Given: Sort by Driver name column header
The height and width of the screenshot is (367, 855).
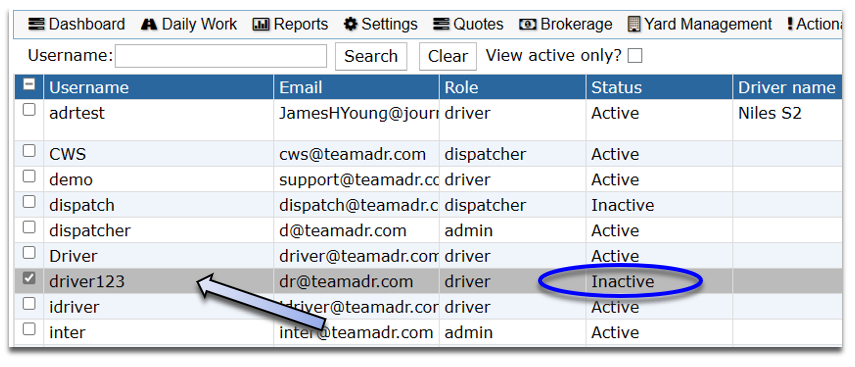Looking at the screenshot, I should click(787, 87).
